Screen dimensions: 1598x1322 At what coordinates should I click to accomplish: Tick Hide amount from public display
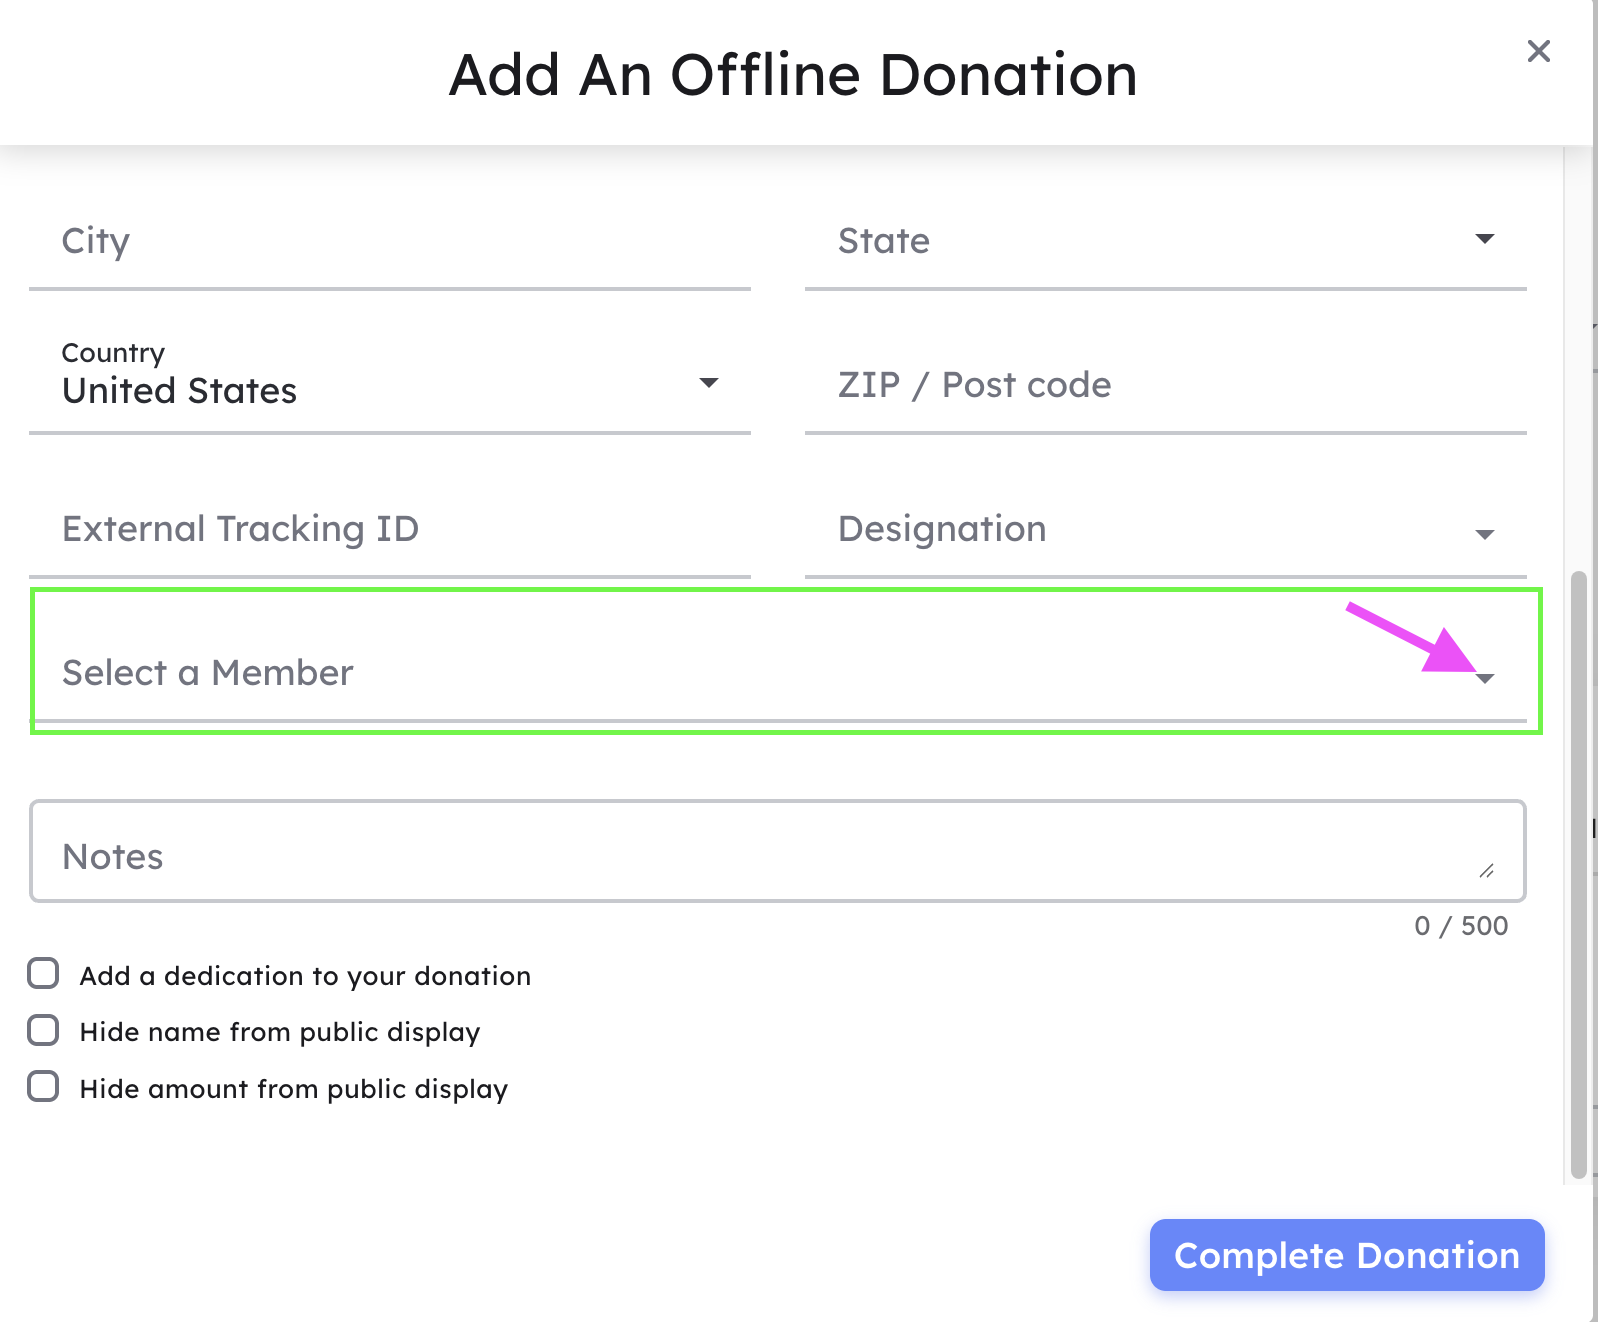pyautogui.click(x=43, y=1086)
